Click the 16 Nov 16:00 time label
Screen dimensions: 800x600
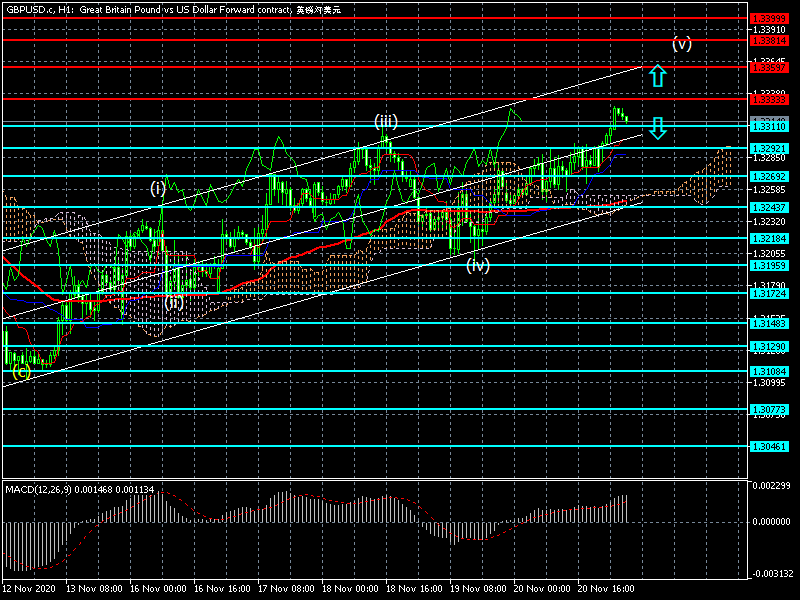(222, 588)
